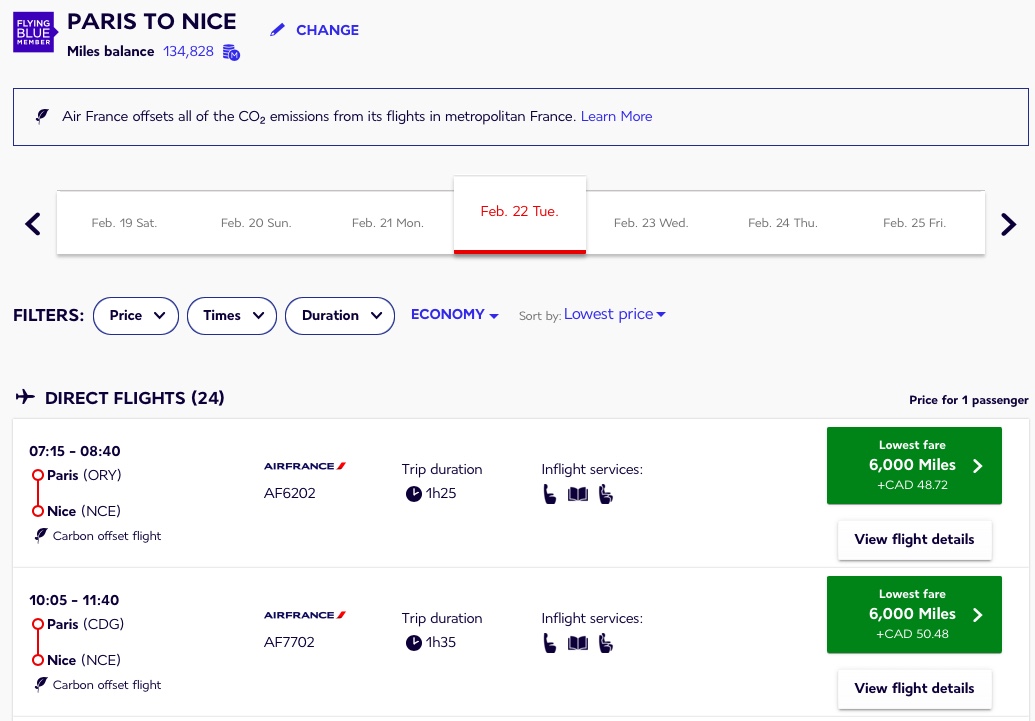The height and width of the screenshot is (721, 1035).
Task: Click the newspaper service icon for AF6202
Action: pos(578,494)
